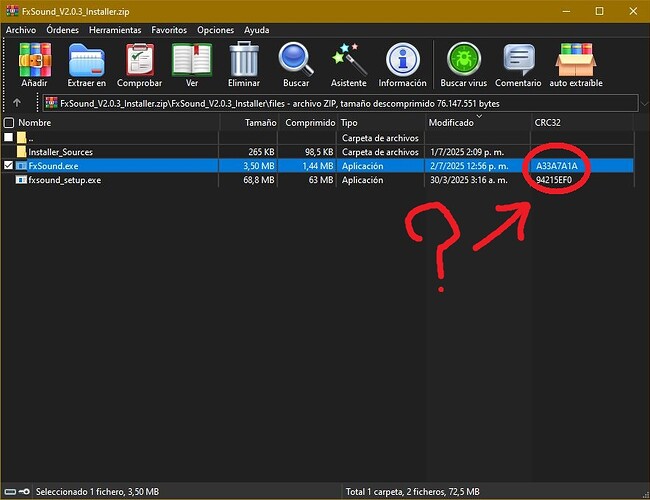Run Comprobar archive test icon
The image size is (650, 500).
pos(140,60)
